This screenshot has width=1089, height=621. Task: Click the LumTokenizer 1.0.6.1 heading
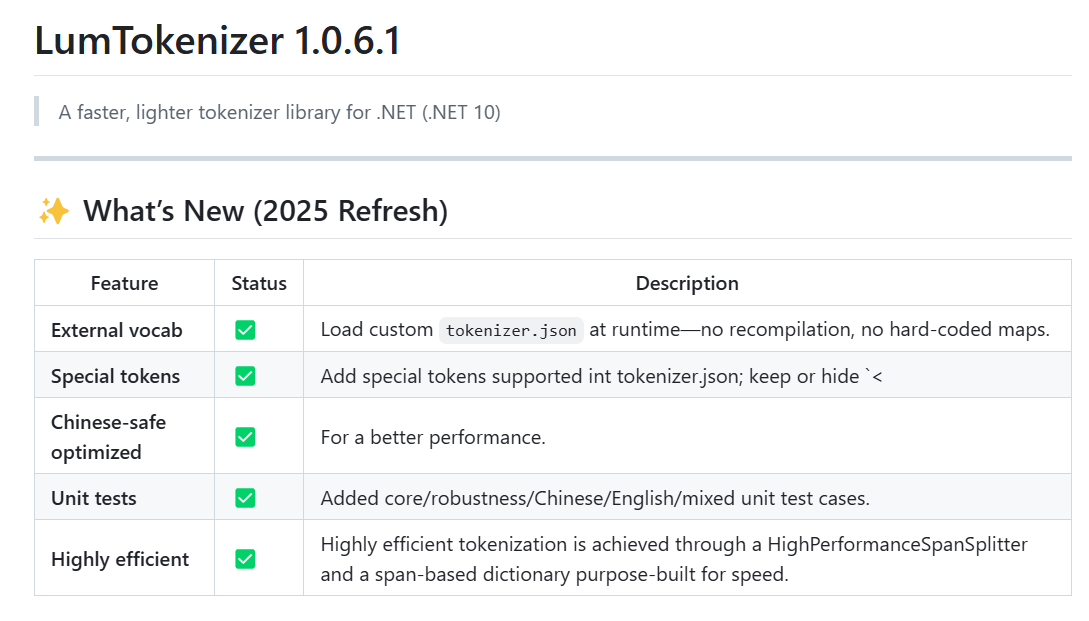tap(218, 41)
